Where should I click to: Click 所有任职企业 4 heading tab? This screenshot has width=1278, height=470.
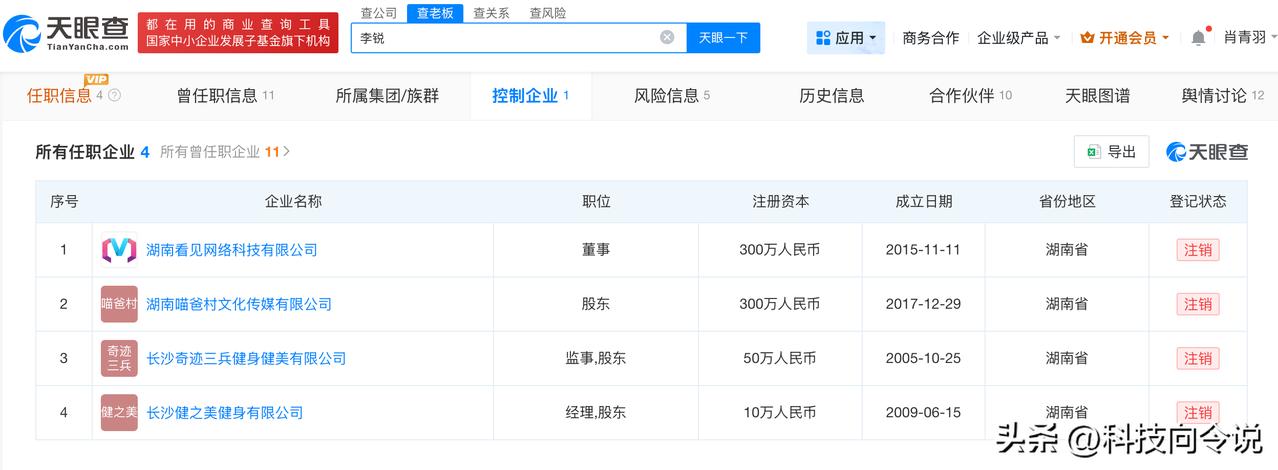pyautogui.click(x=92, y=152)
